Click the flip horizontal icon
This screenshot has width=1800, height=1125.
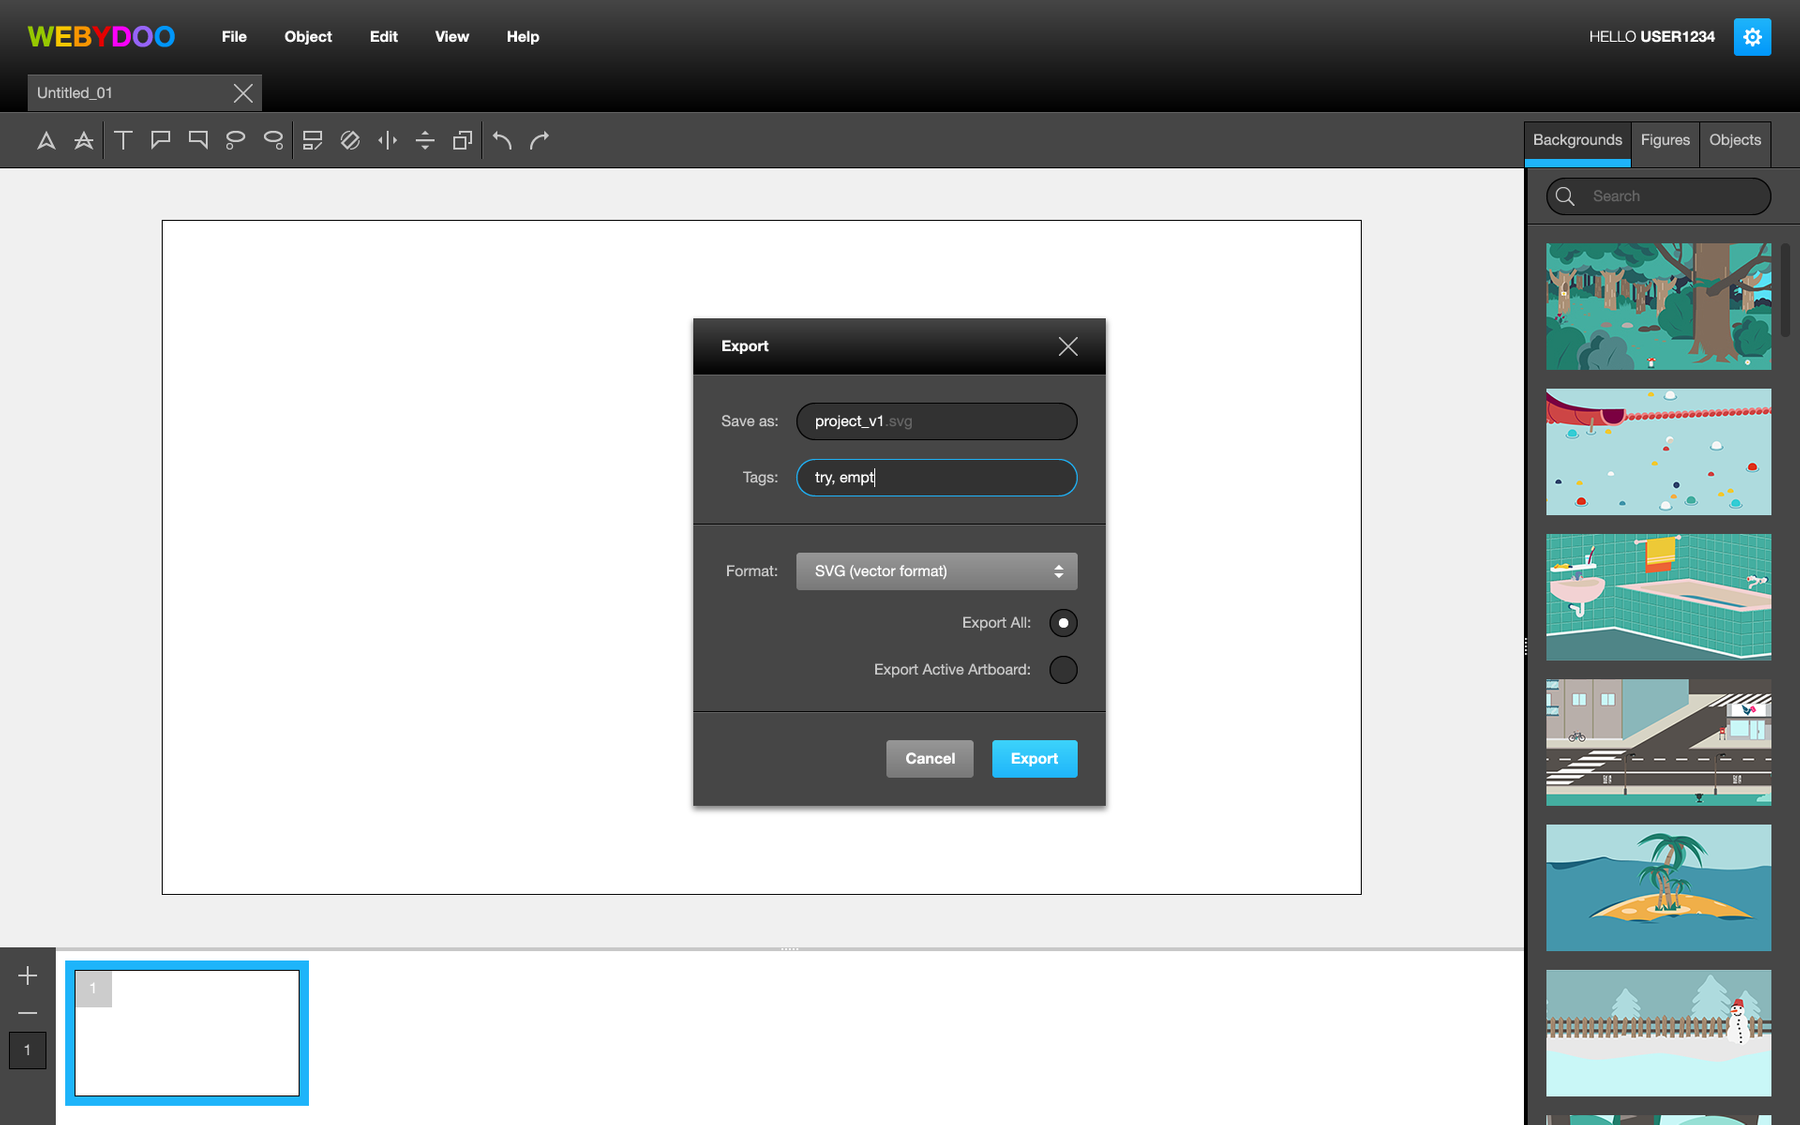[388, 140]
